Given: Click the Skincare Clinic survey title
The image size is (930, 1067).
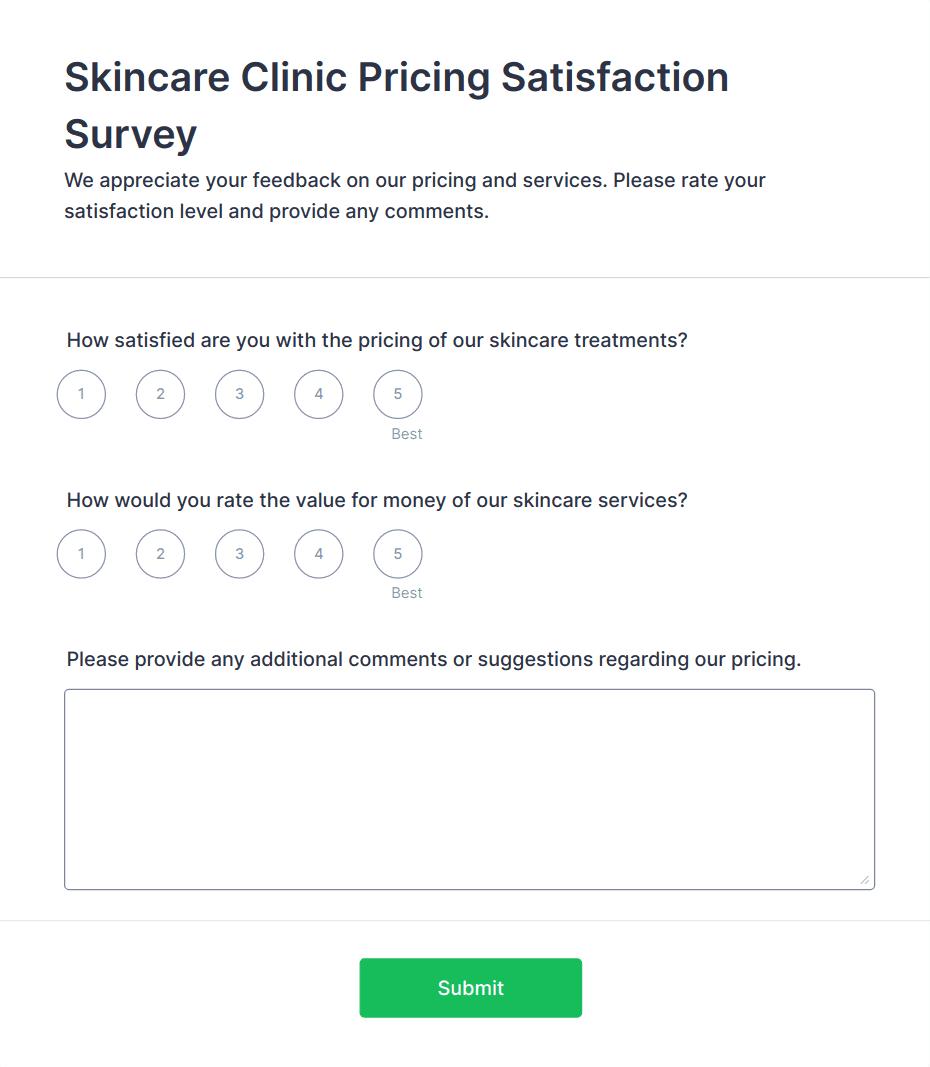Looking at the screenshot, I should [x=396, y=105].
